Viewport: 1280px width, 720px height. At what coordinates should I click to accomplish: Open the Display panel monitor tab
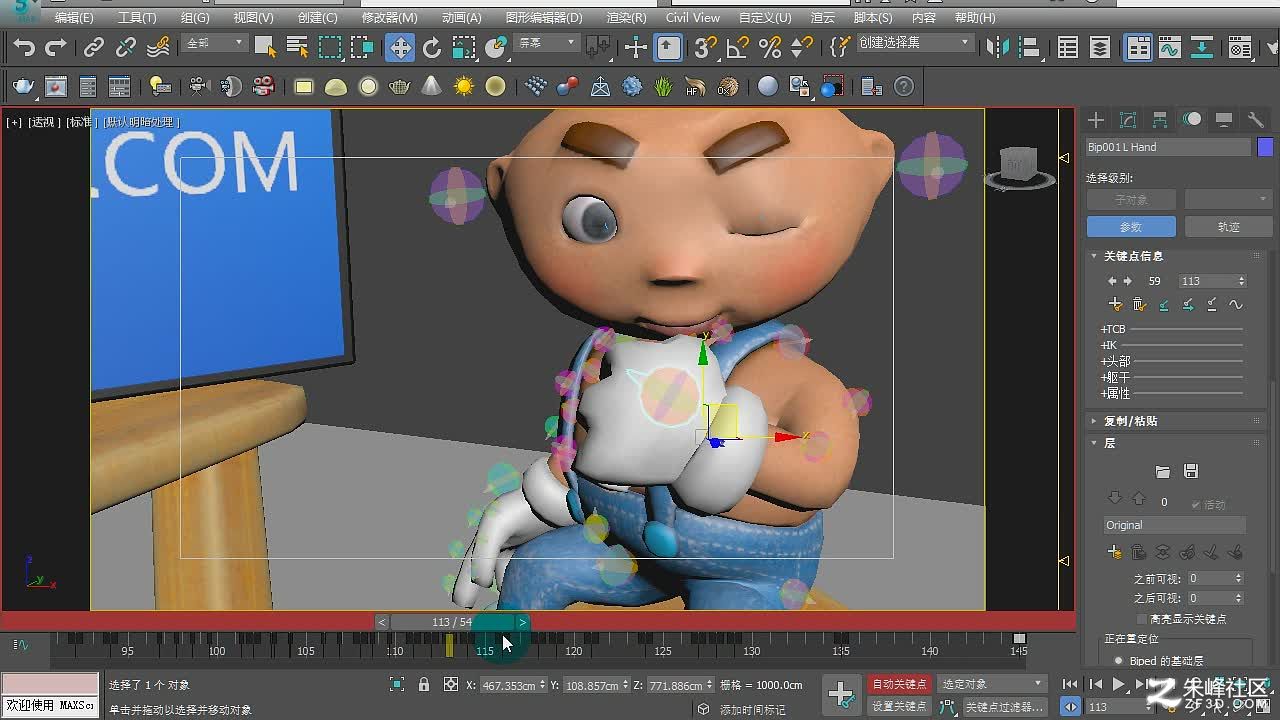(1224, 120)
